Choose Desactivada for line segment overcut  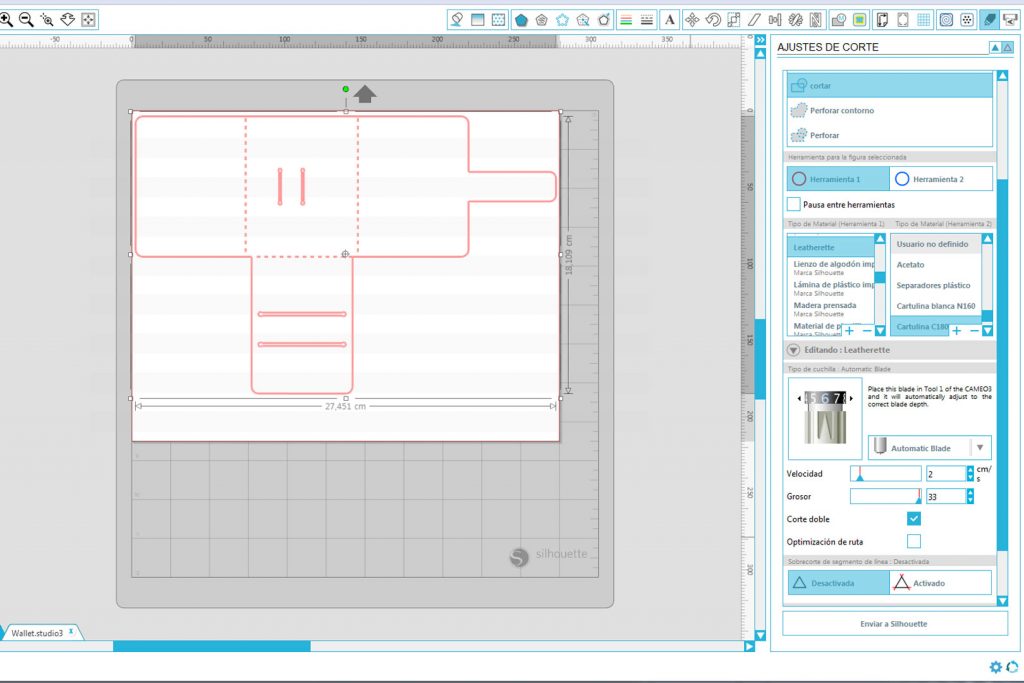(x=839, y=582)
